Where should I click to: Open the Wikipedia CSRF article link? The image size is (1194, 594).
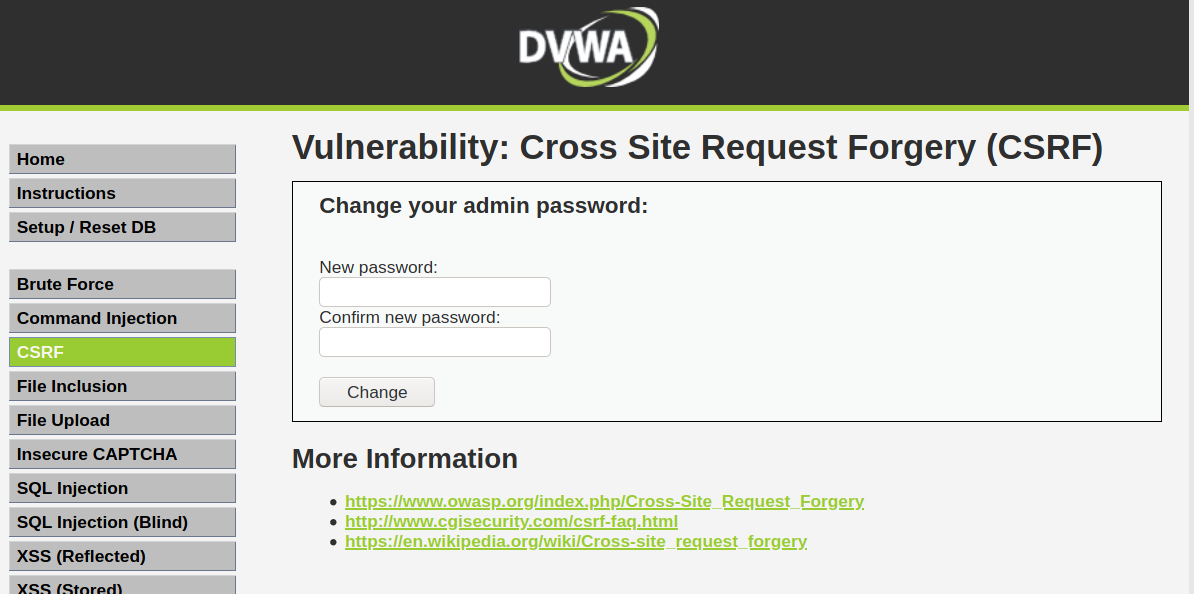point(576,541)
